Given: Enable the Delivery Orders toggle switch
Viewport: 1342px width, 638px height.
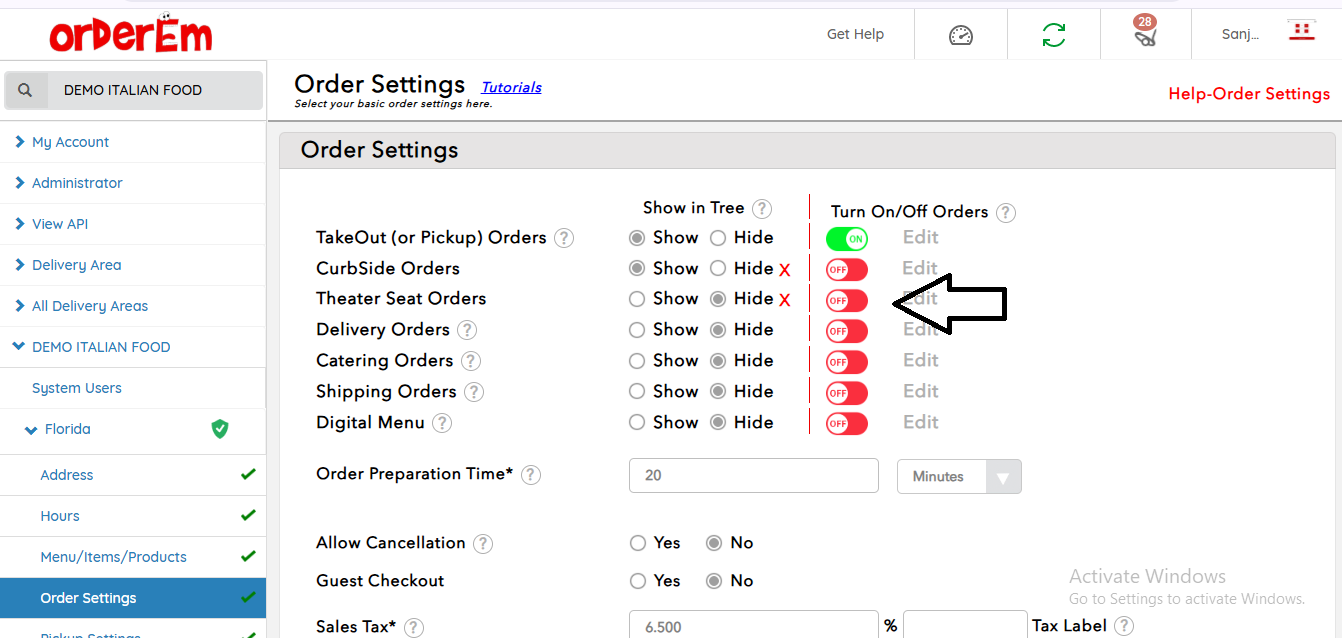Looking at the screenshot, I should (x=846, y=331).
